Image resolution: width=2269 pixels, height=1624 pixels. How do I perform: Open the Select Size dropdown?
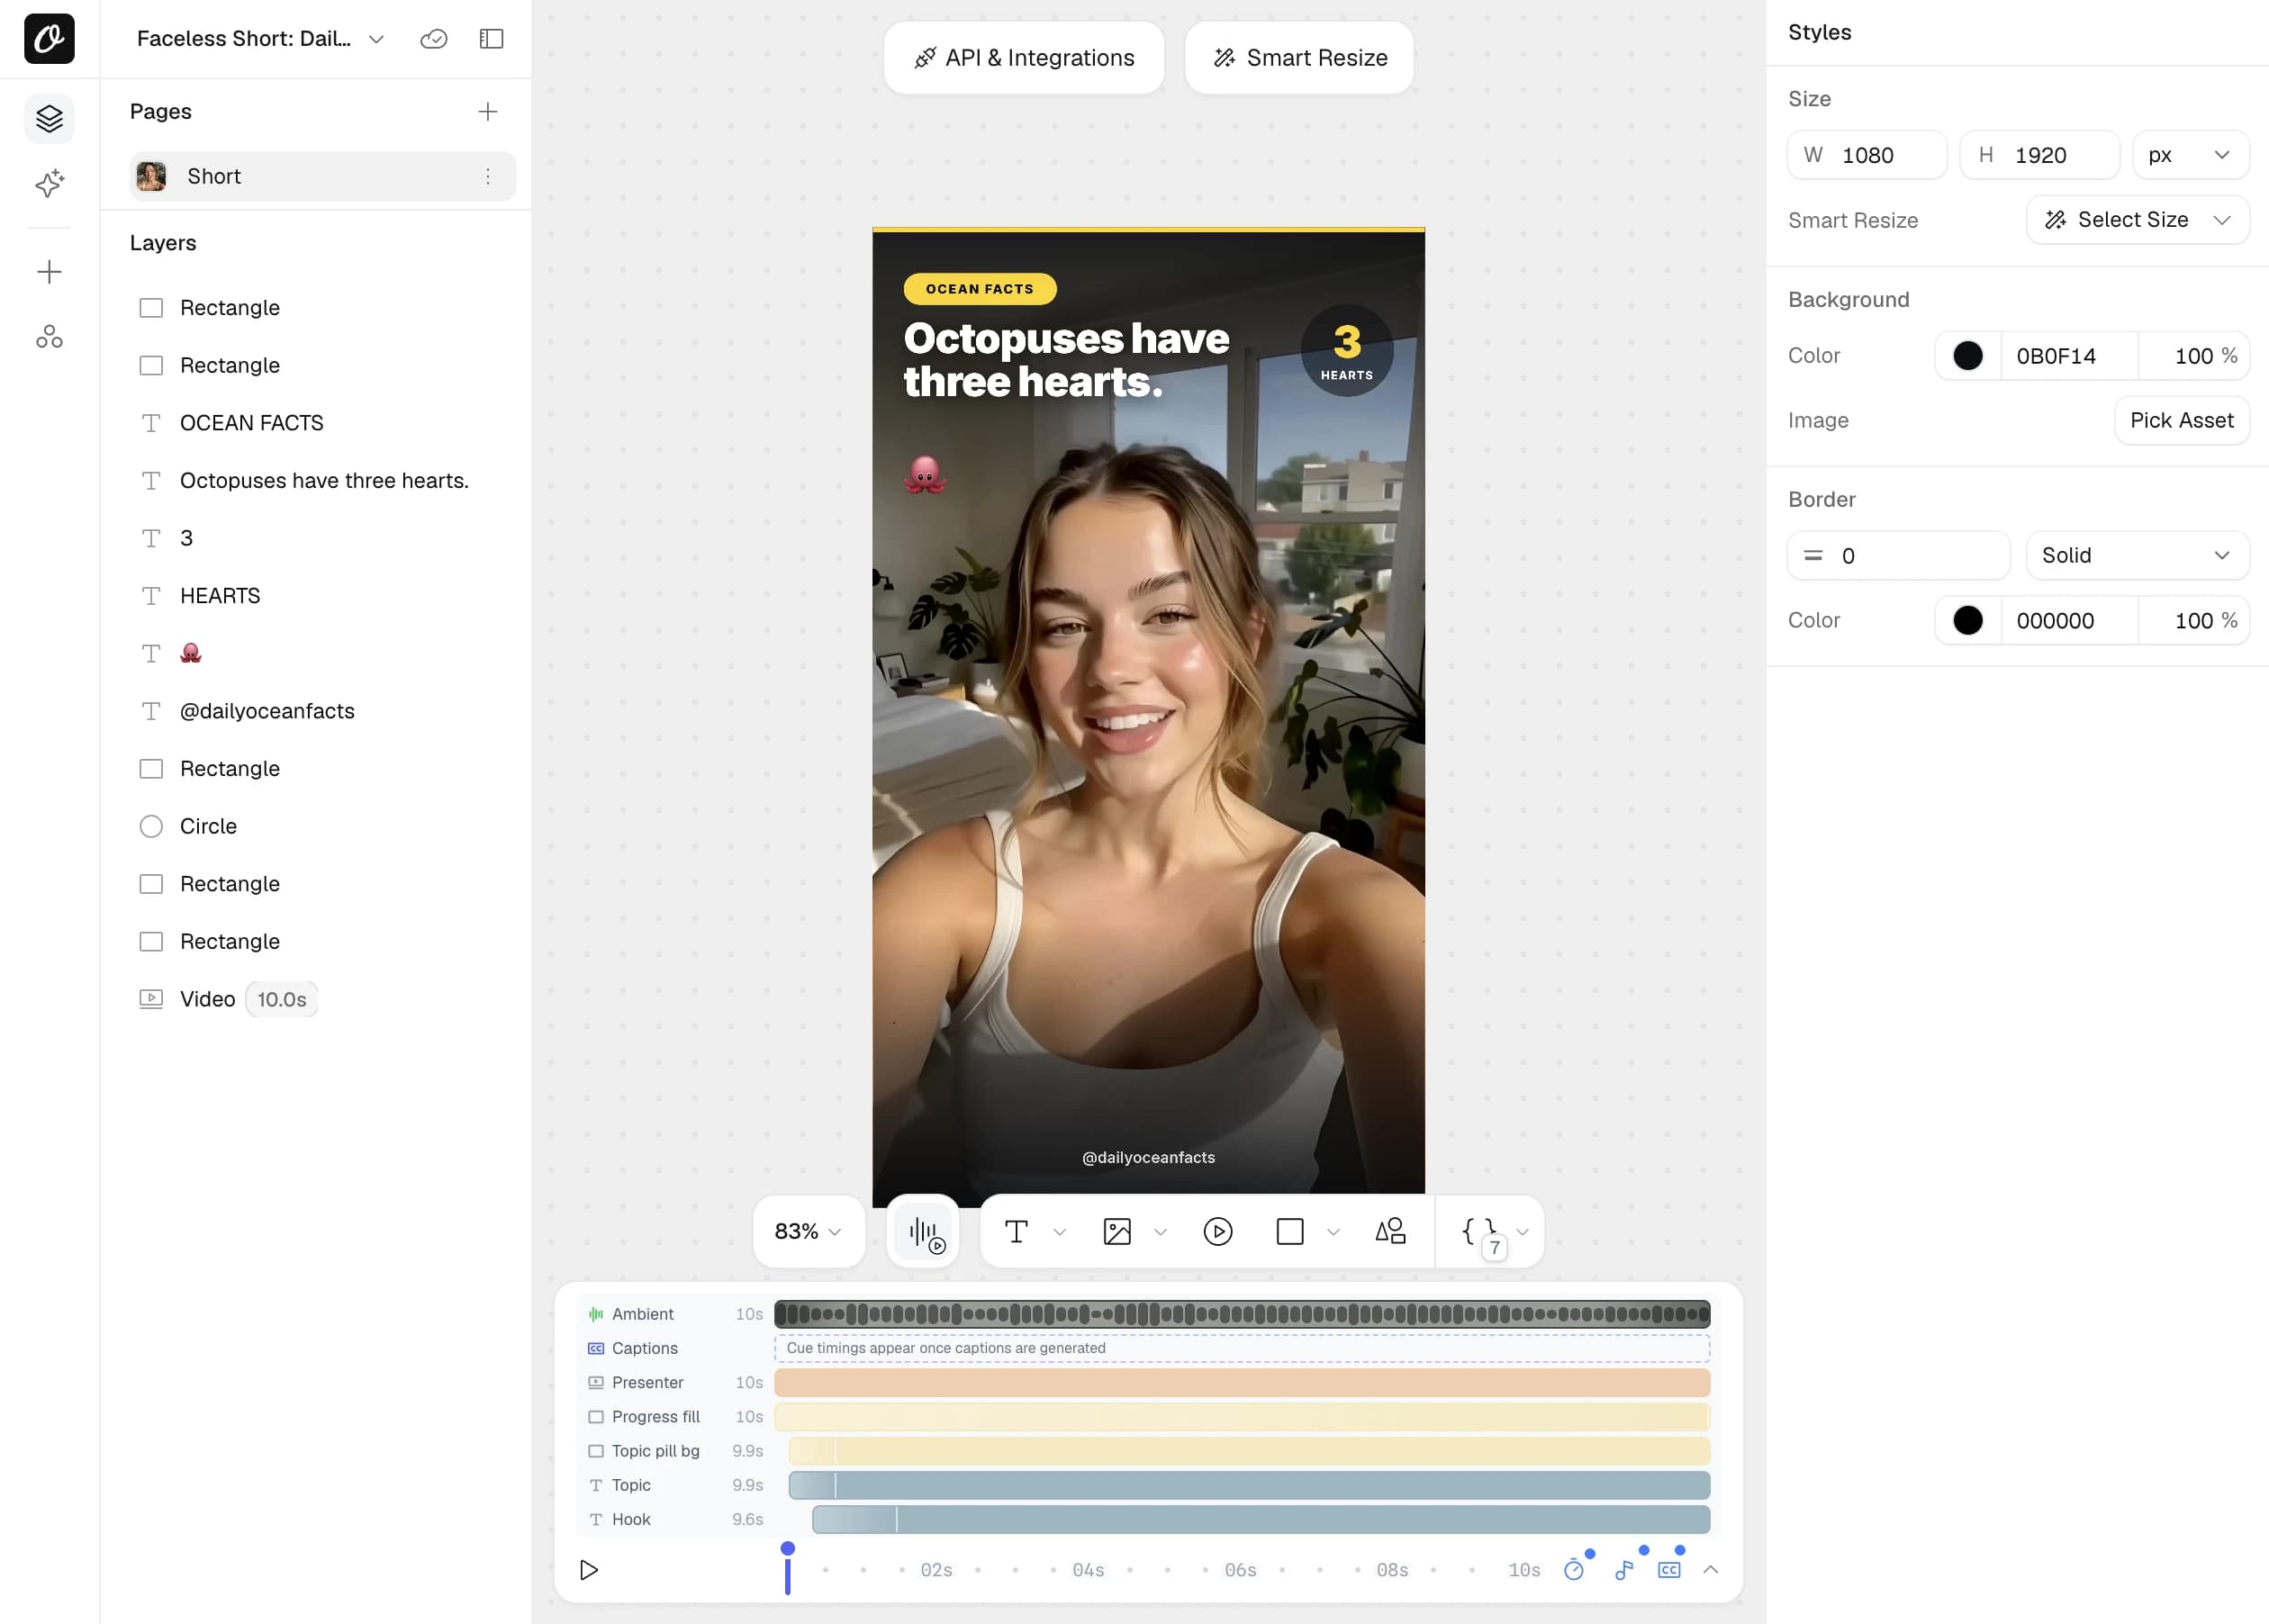[x=2137, y=219]
